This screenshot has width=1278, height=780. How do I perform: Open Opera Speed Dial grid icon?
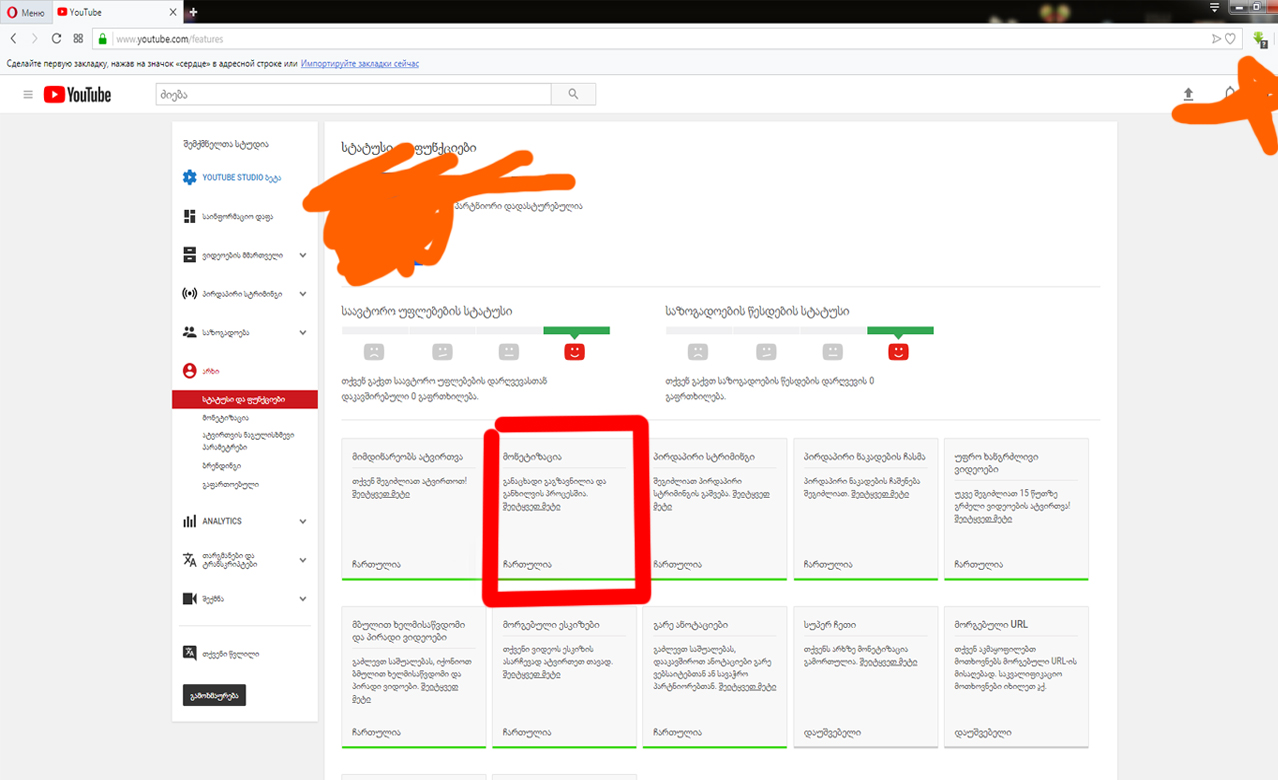click(78, 38)
